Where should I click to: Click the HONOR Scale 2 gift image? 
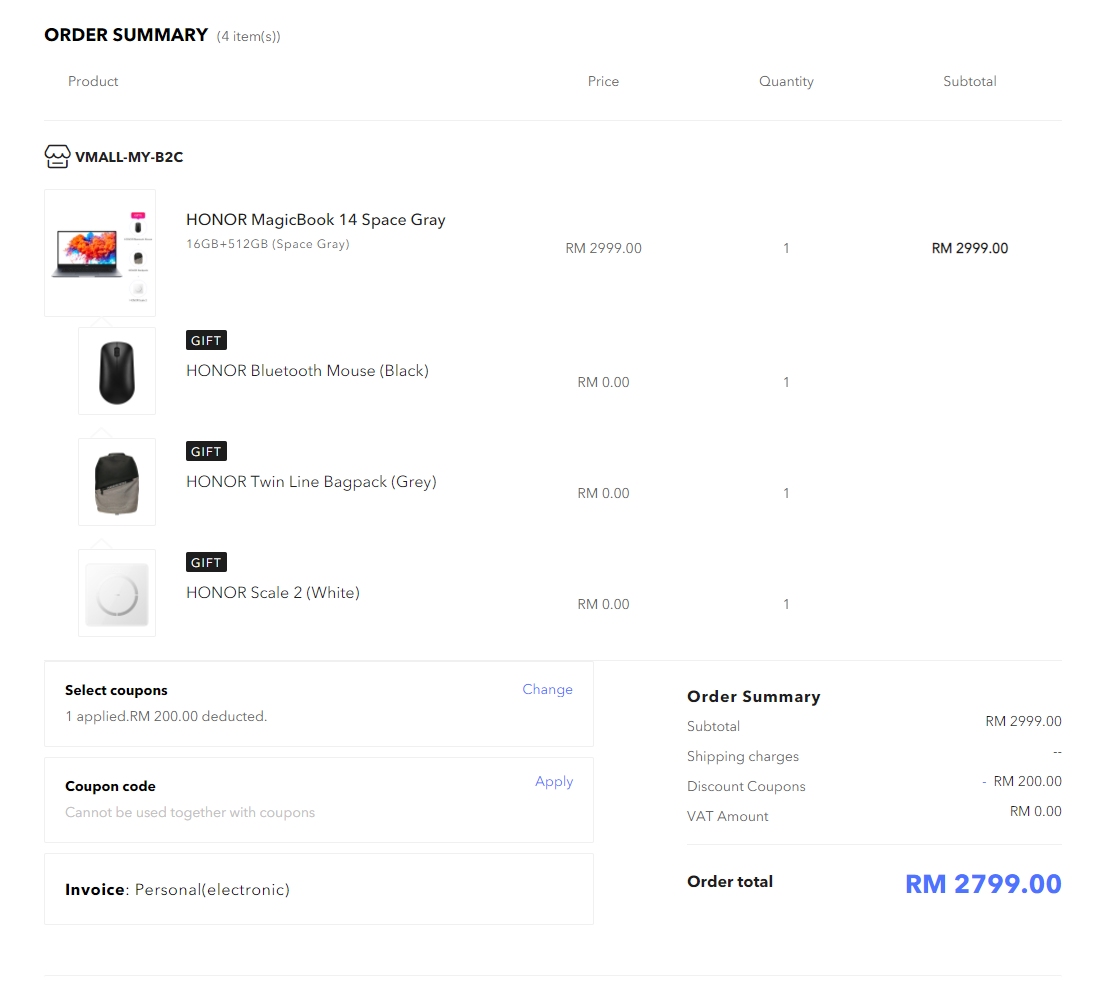point(117,593)
